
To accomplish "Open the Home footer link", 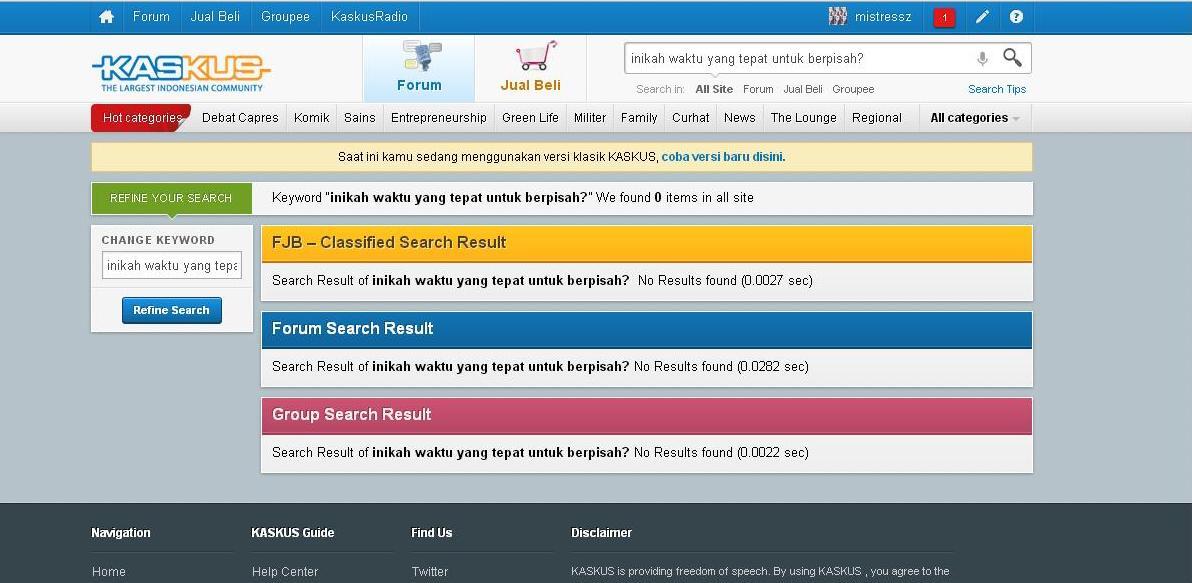I will click(109, 572).
